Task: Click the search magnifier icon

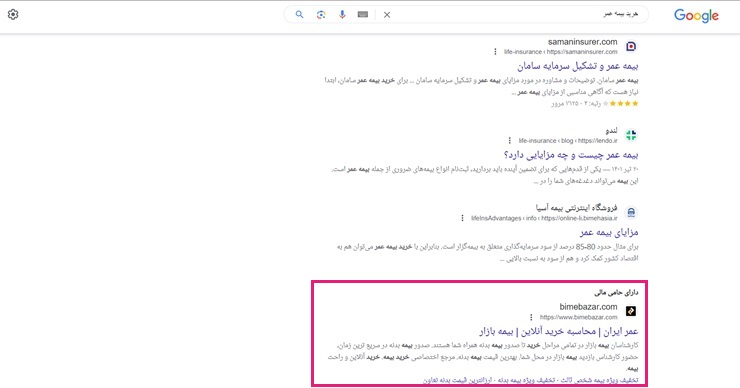Action: tap(299, 15)
